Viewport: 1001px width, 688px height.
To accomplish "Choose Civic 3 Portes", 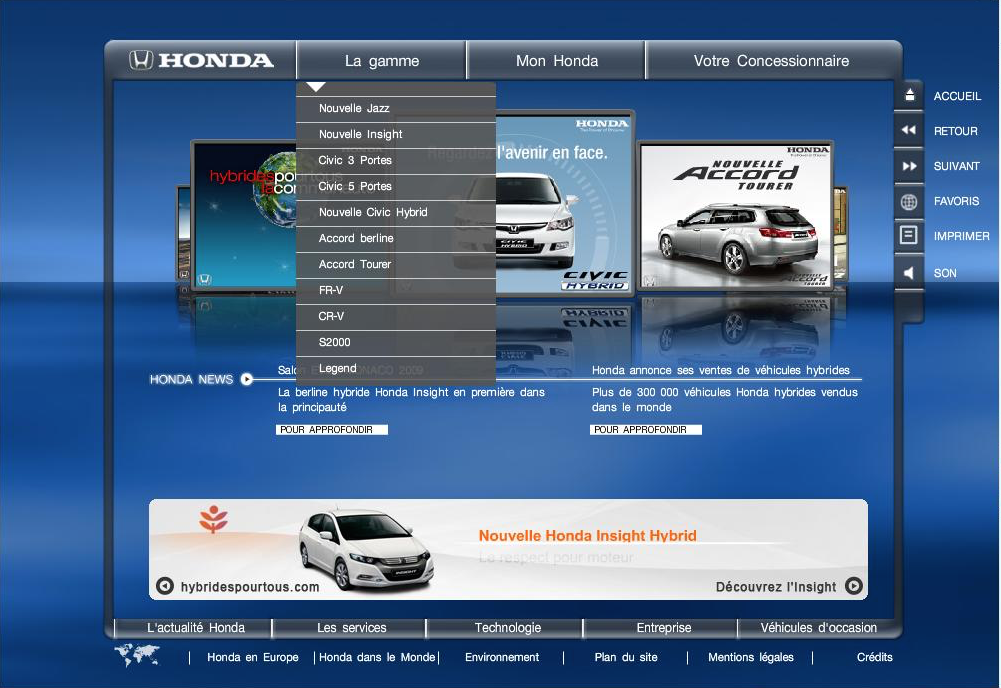I will (x=396, y=160).
